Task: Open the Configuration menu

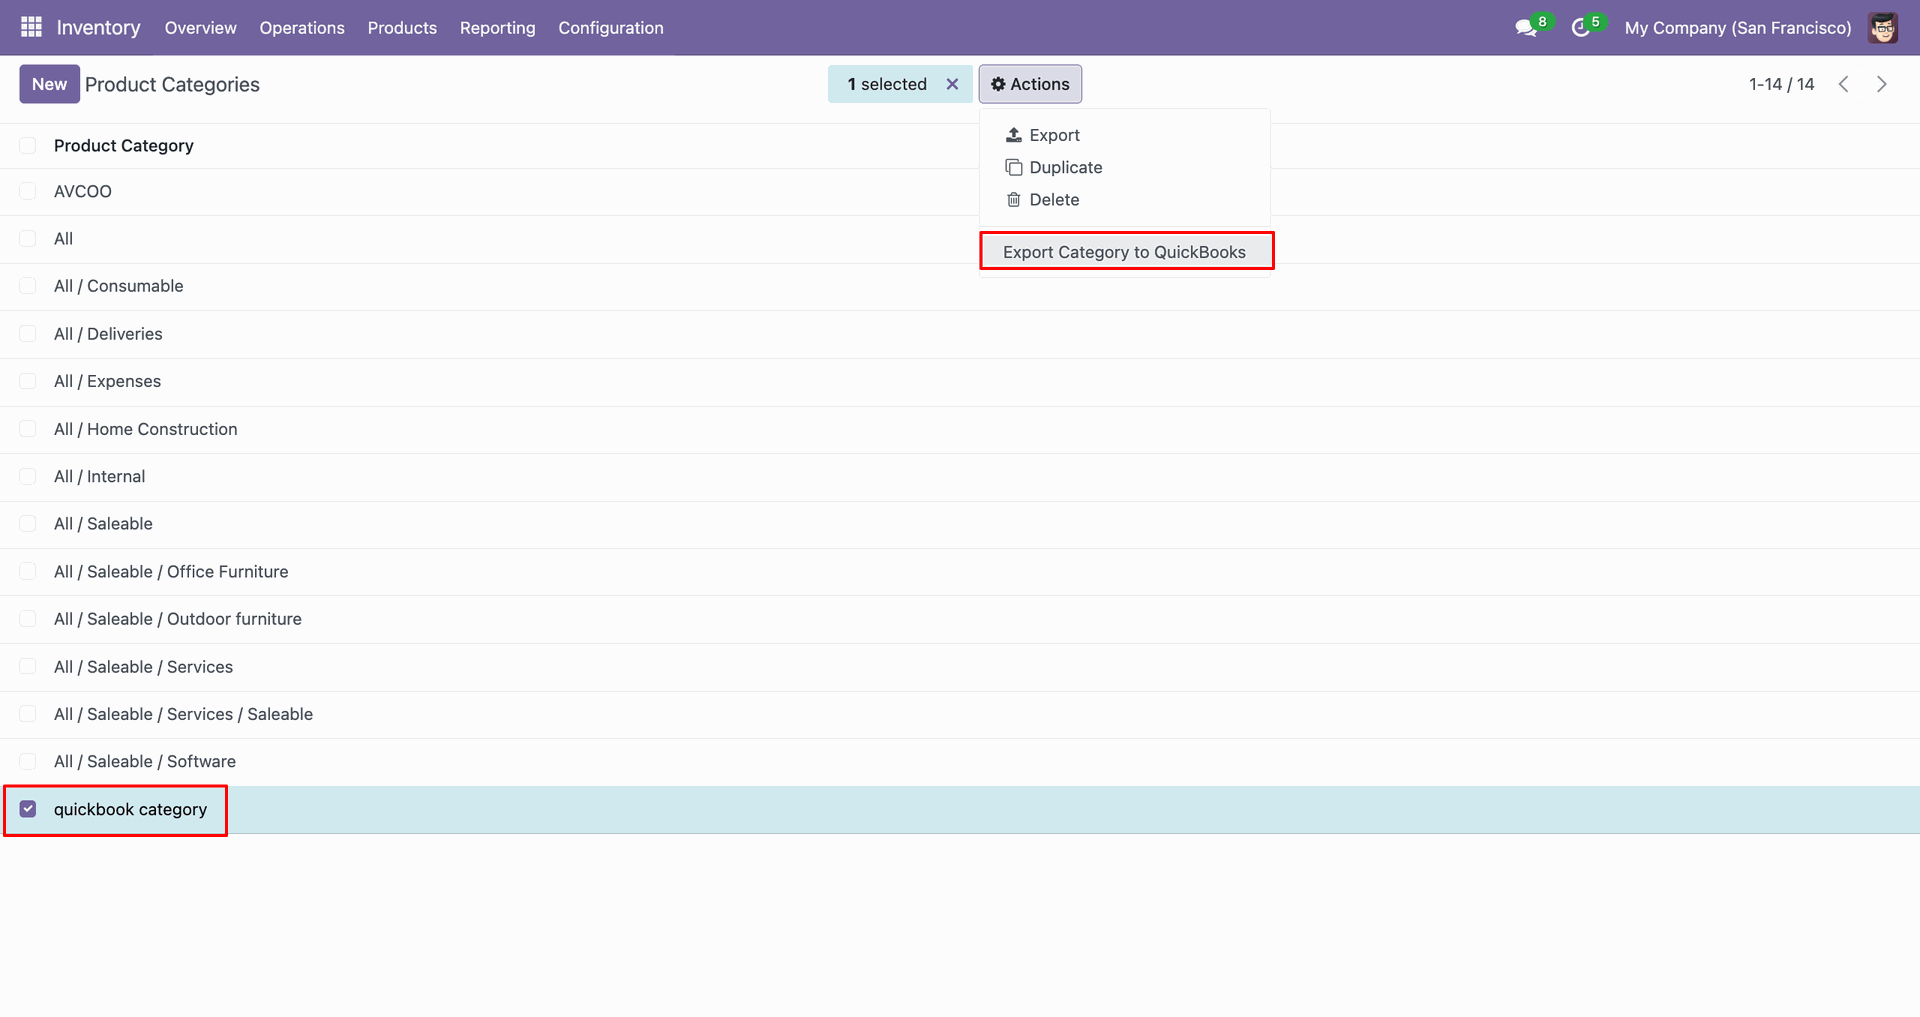Action: [611, 28]
